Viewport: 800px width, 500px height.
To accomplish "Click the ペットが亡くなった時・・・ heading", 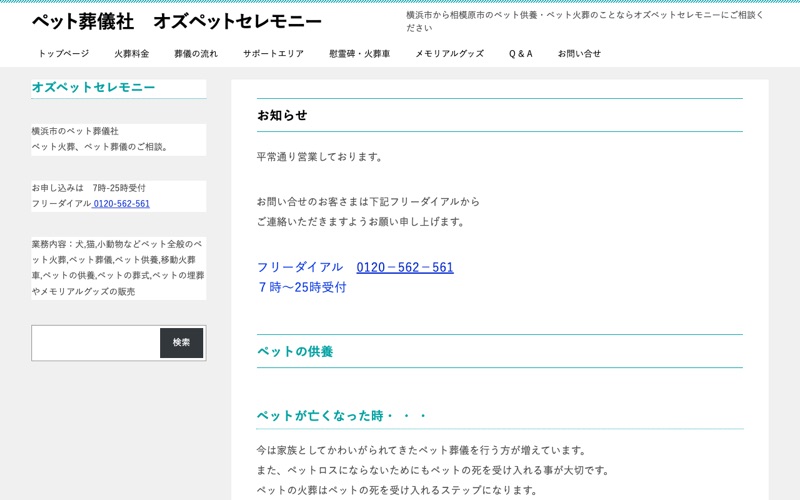I will click(x=342, y=416).
